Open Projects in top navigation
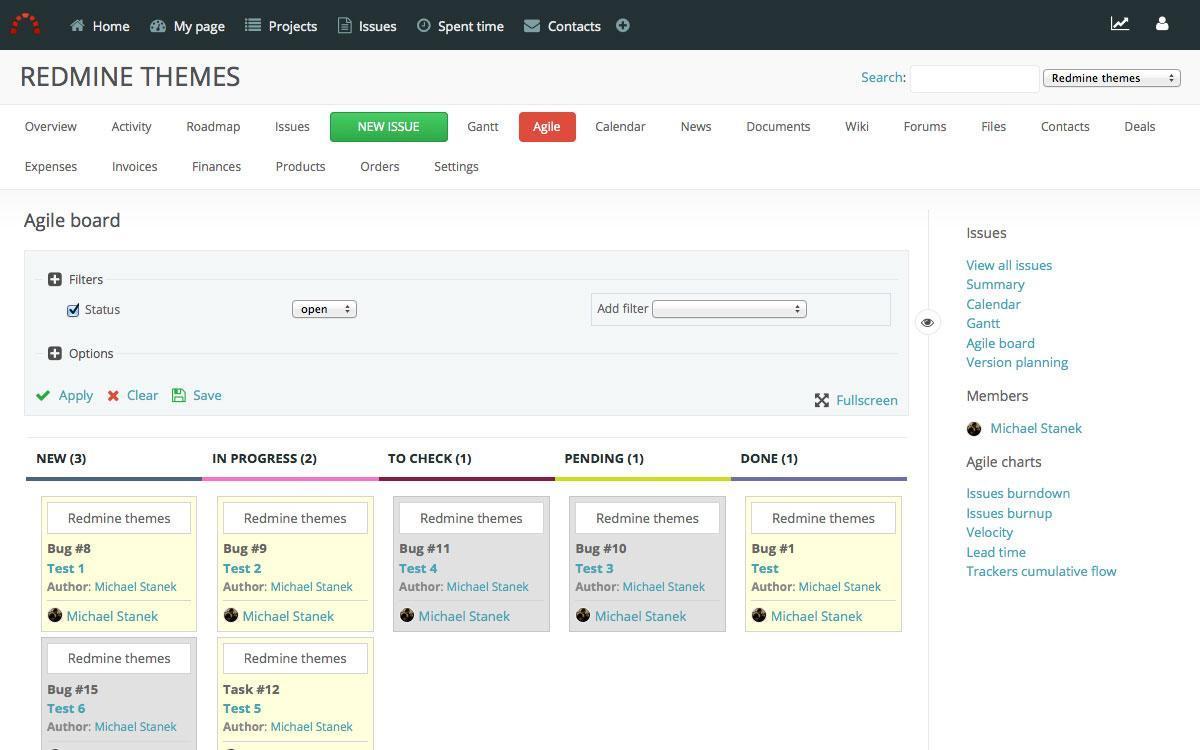This screenshot has width=1200, height=750. coord(281,26)
